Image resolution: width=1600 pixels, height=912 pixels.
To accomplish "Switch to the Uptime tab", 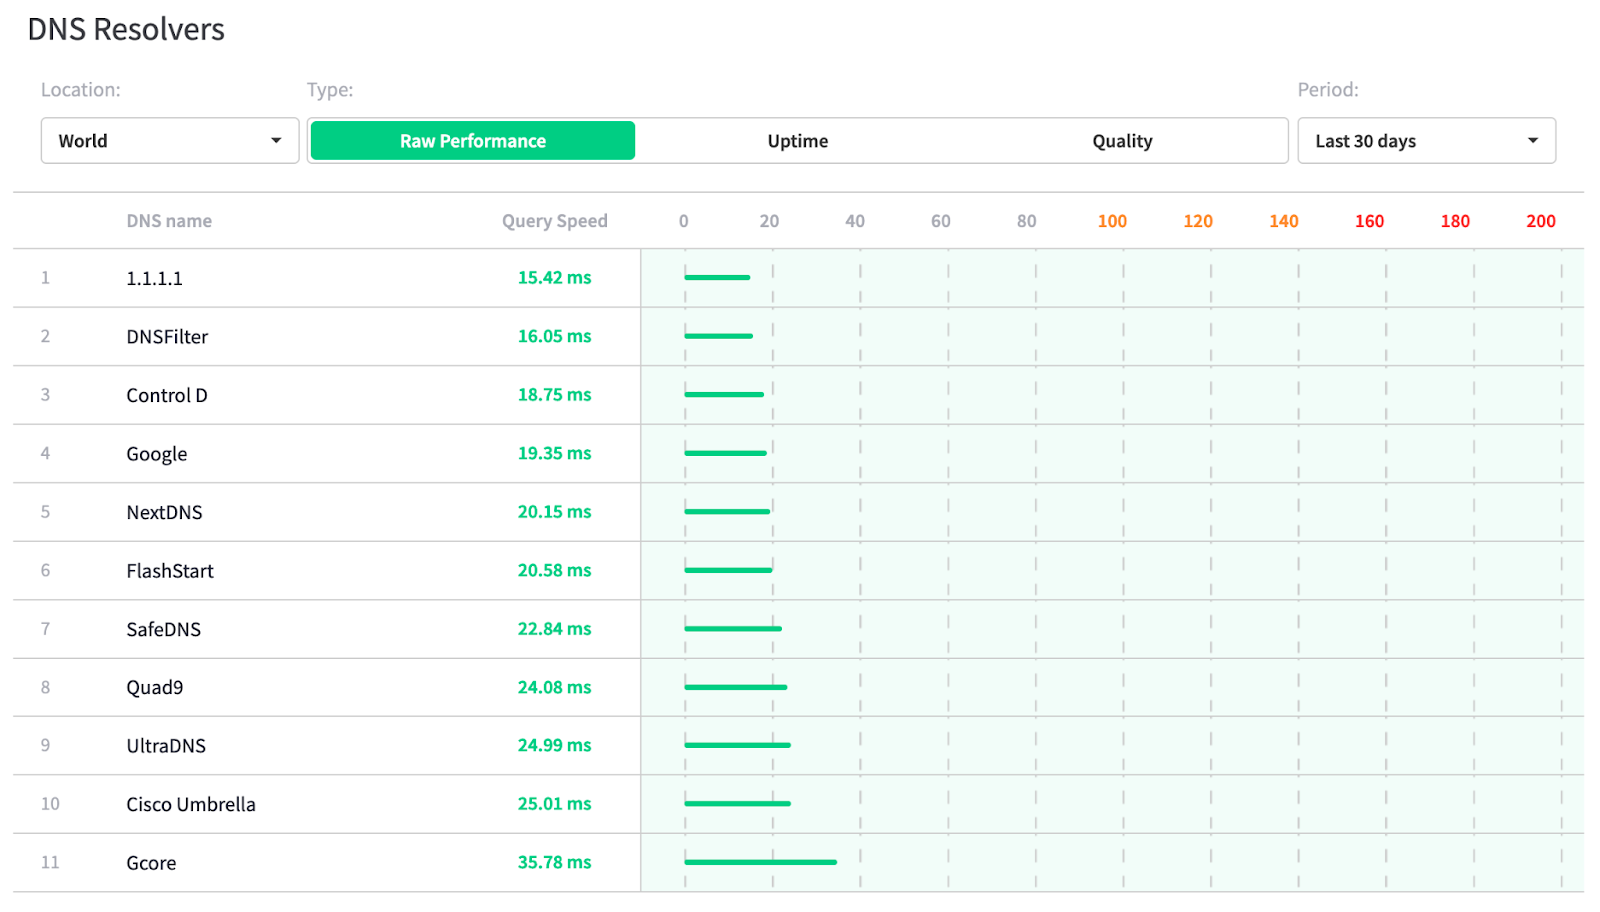I will (798, 141).
